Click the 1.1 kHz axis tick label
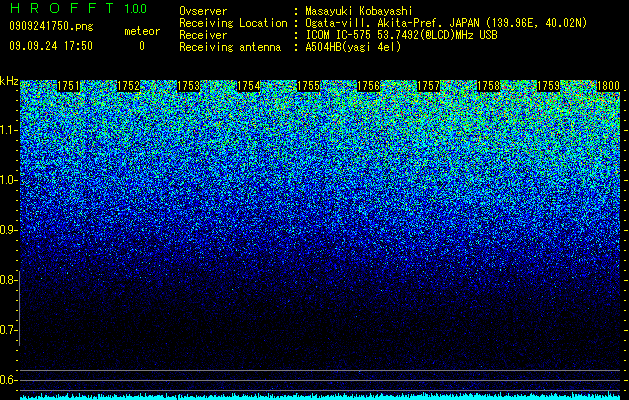 (8, 130)
